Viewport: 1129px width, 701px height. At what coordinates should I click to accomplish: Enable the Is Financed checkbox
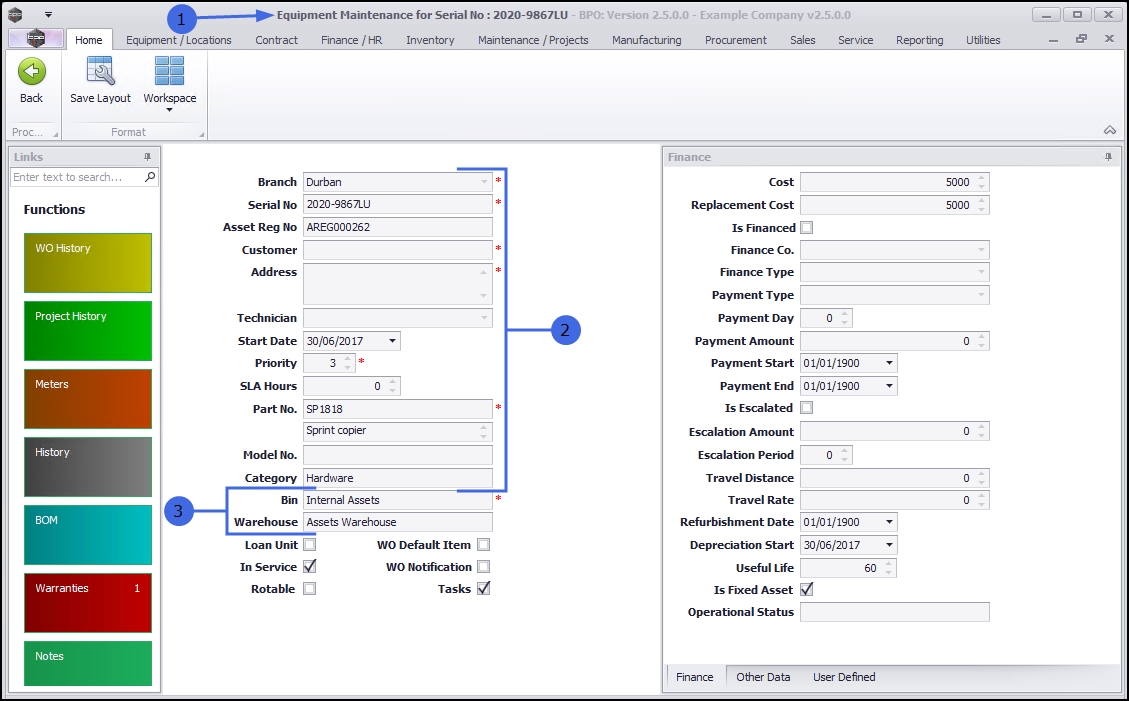pos(807,228)
